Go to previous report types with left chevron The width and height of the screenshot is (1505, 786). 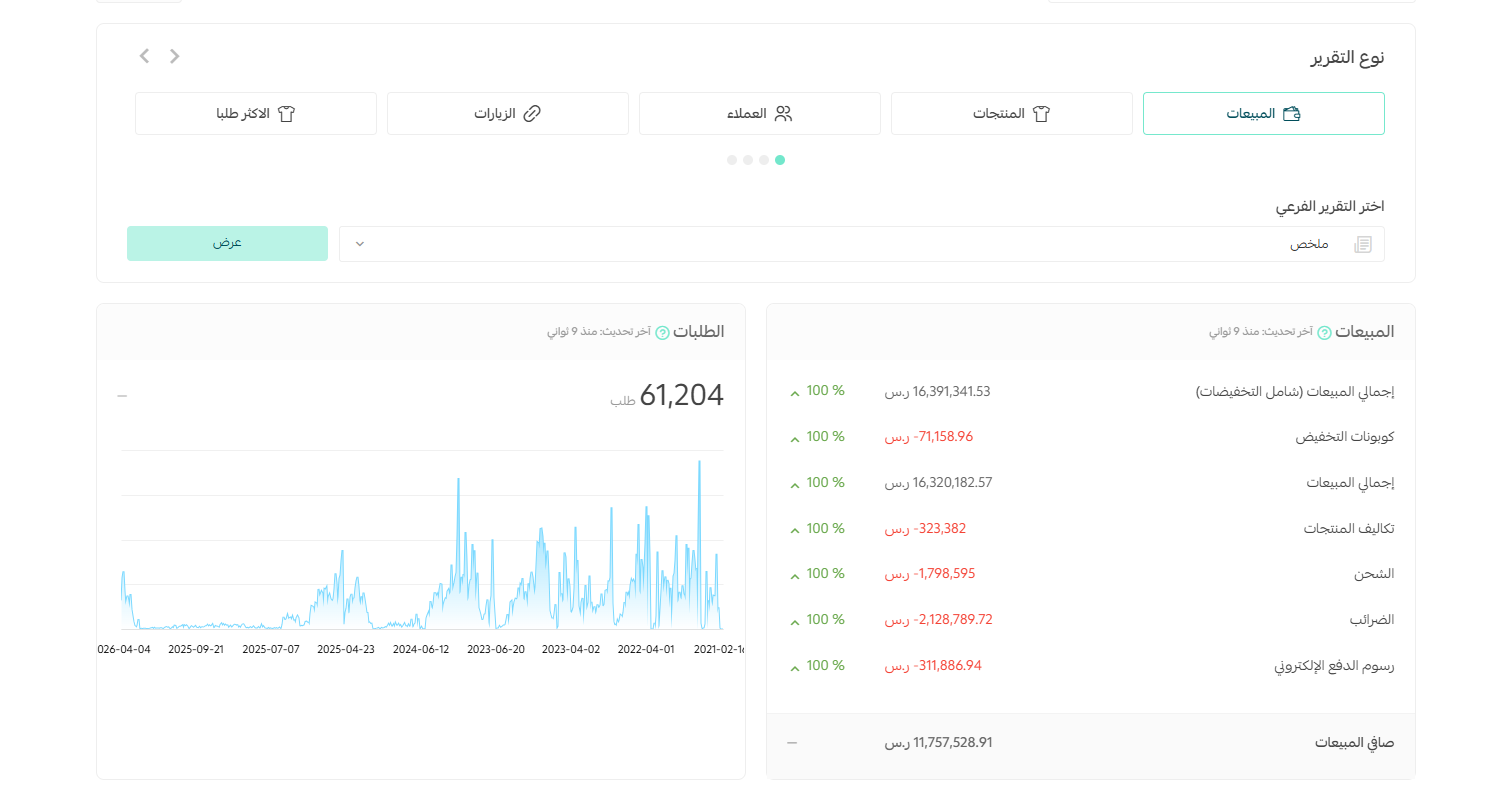144,56
